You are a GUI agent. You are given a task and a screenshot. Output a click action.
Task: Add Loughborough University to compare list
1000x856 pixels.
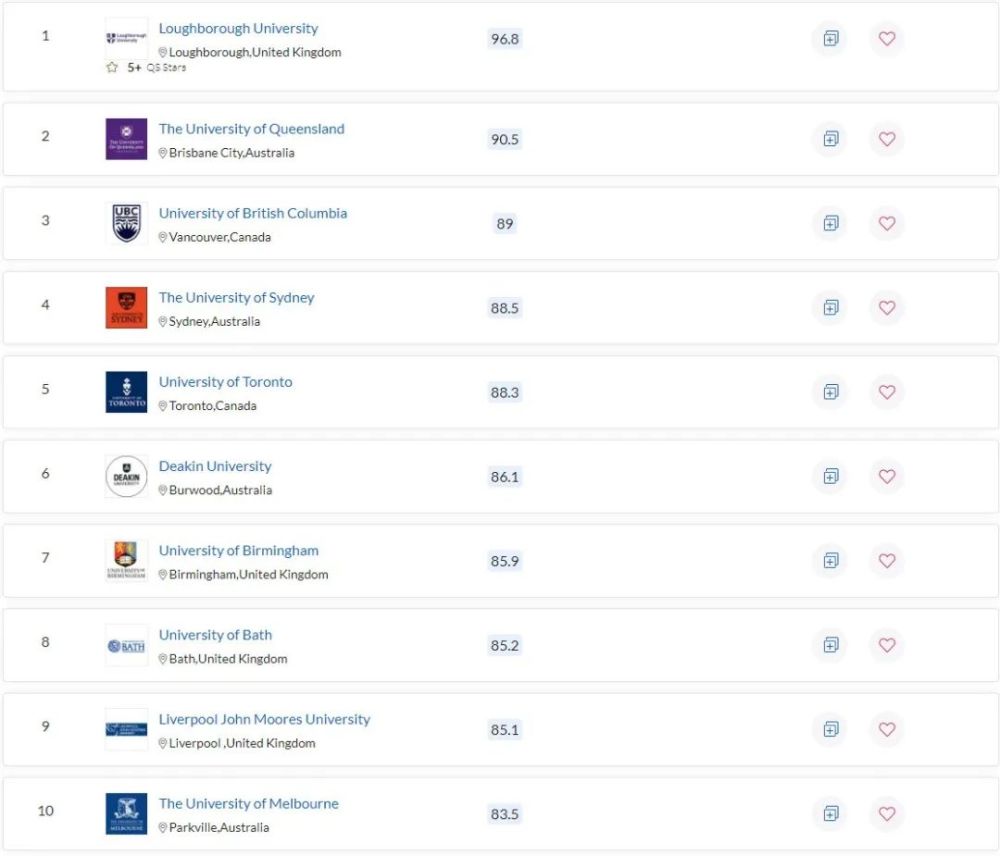tap(830, 38)
